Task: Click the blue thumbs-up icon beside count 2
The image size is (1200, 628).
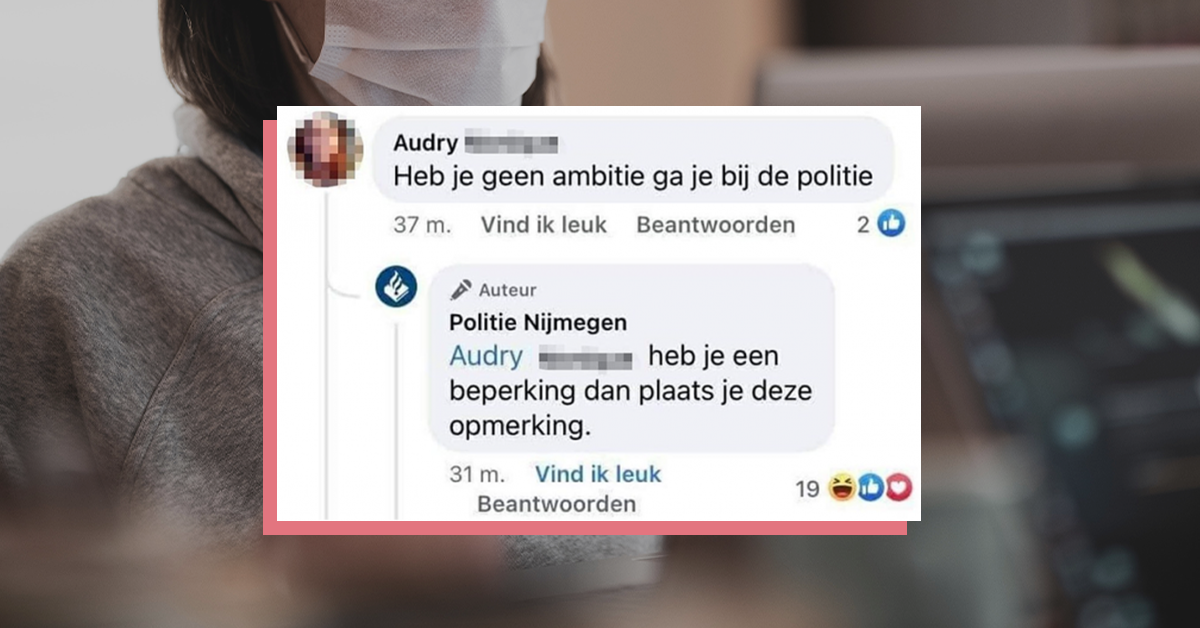Action: pos(891,224)
